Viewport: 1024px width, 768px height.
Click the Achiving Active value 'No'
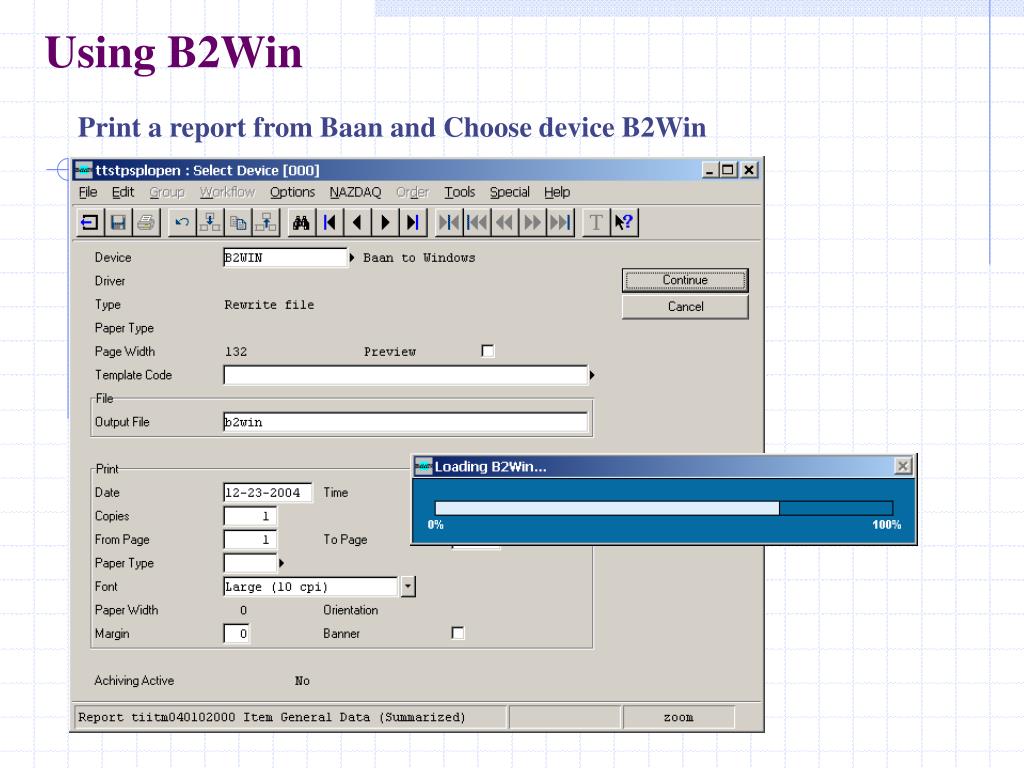(x=302, y=681)
